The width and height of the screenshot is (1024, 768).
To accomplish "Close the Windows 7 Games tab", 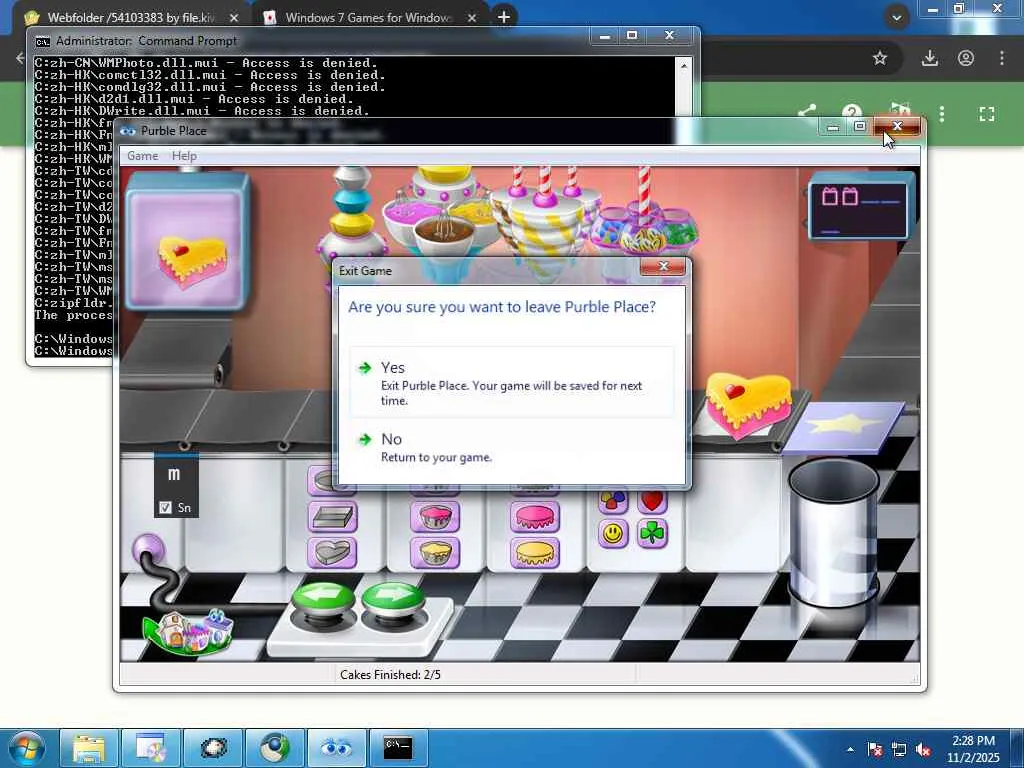I will pos(472,18).
